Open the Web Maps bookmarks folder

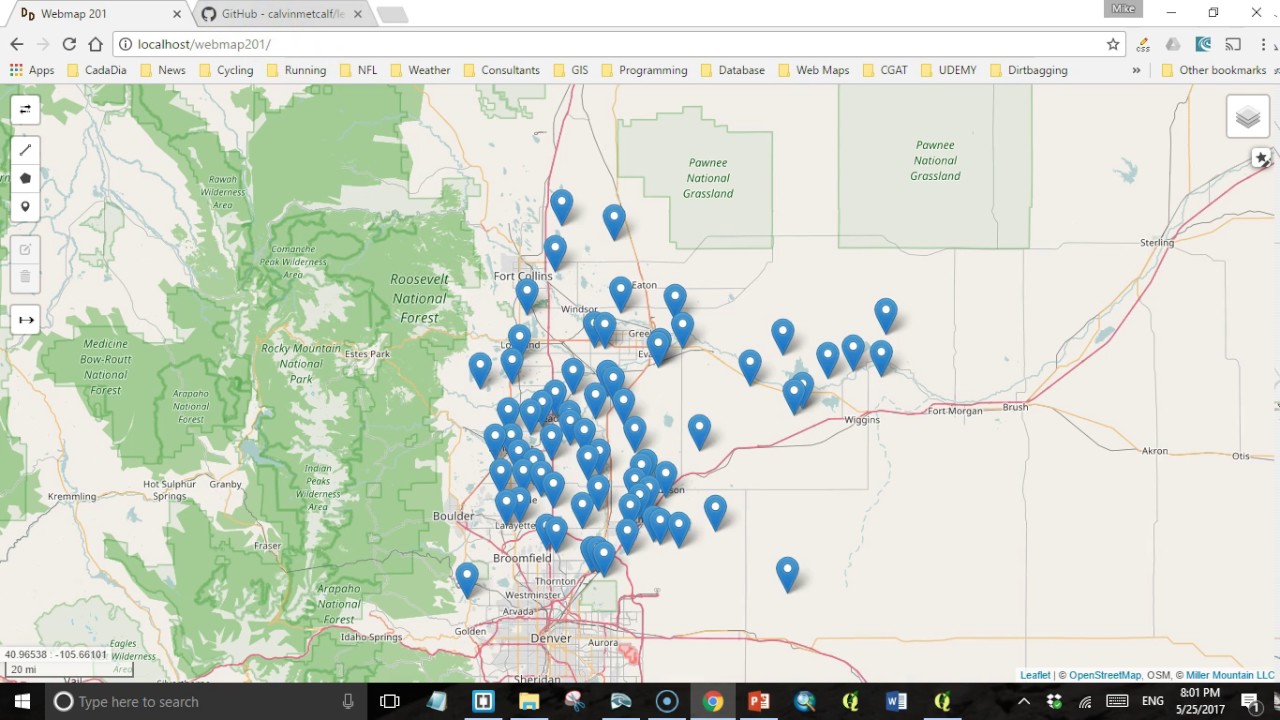click(x=813, y=70)
